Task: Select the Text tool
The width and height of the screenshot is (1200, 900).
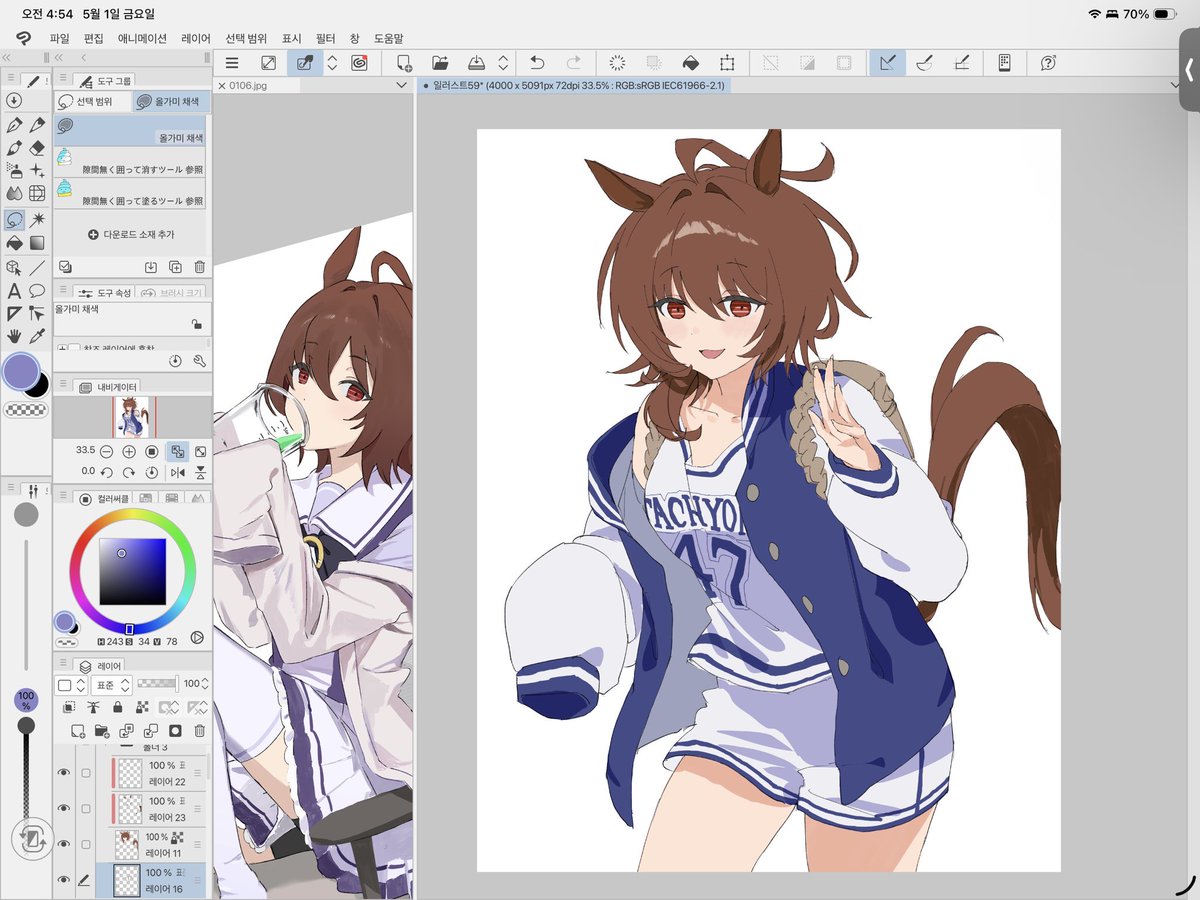Action: tap(14, 291)
